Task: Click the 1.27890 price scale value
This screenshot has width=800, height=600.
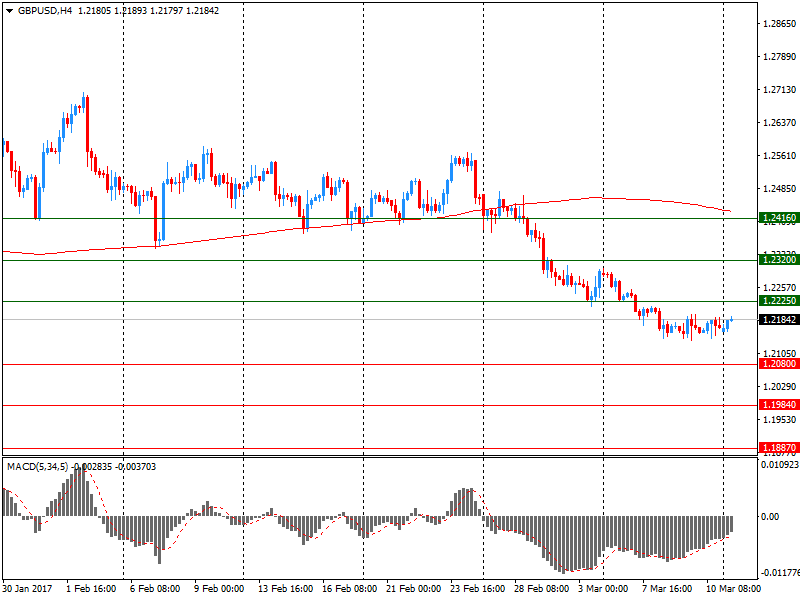Action: 780,57
